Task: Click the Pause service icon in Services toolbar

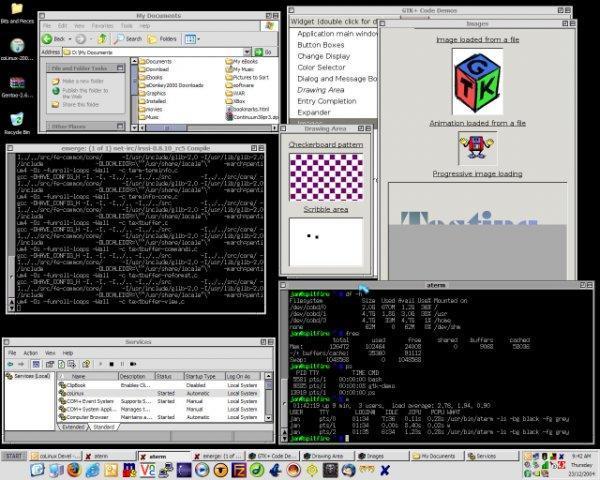Action: tap(122, 364)
